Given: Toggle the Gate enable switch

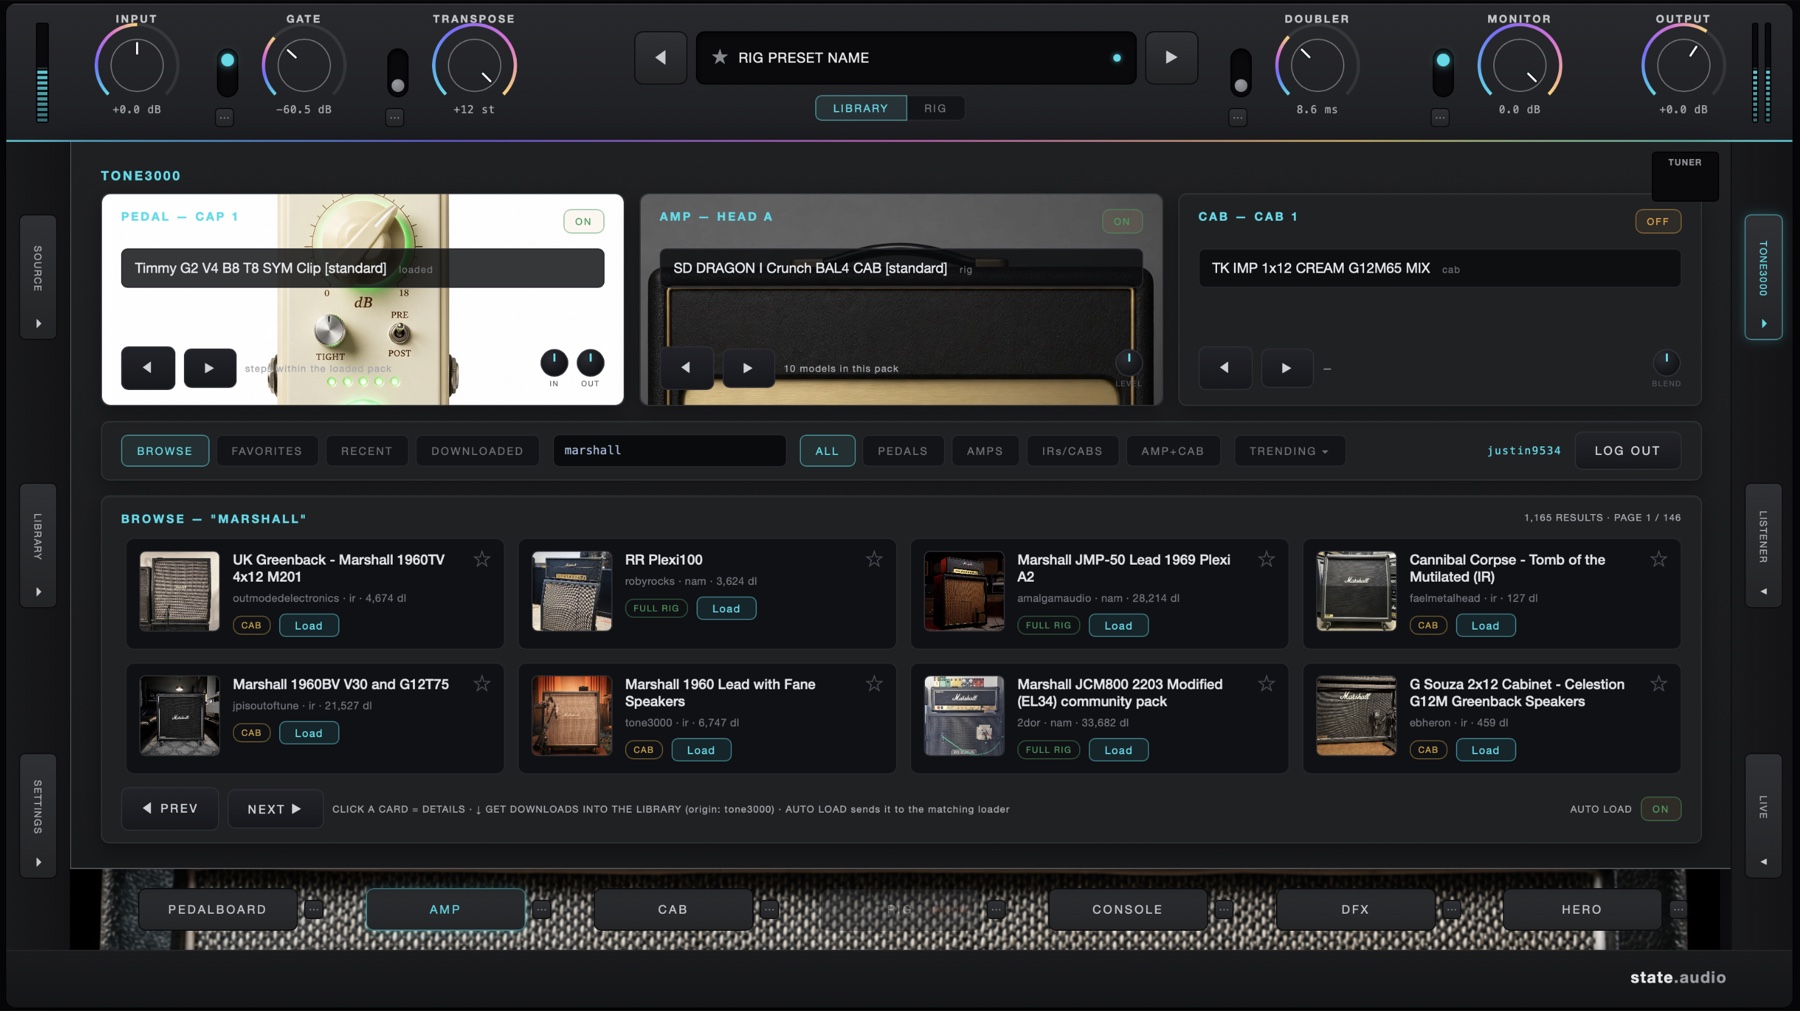Looking at the screenshot, I should pyautogui.click(x=228, y=72).
